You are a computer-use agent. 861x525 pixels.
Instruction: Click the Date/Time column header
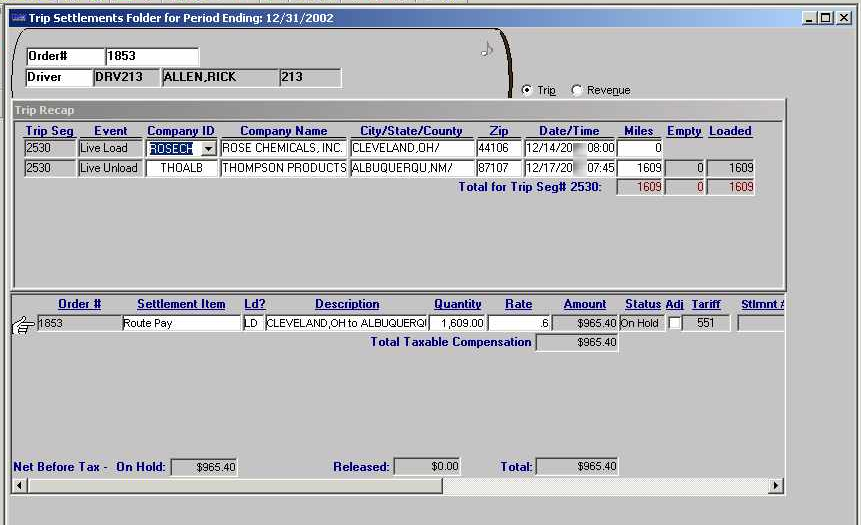[569, 131]
